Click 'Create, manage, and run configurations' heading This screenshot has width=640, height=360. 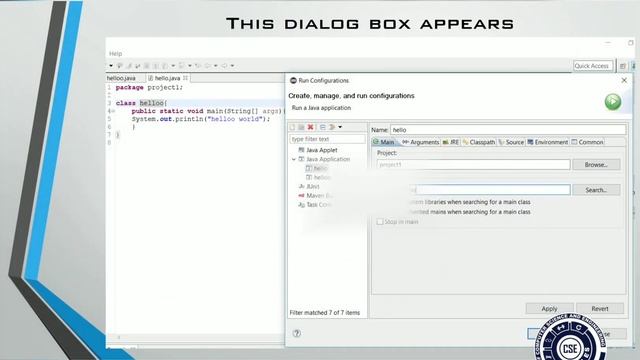[x=351, y=96]
